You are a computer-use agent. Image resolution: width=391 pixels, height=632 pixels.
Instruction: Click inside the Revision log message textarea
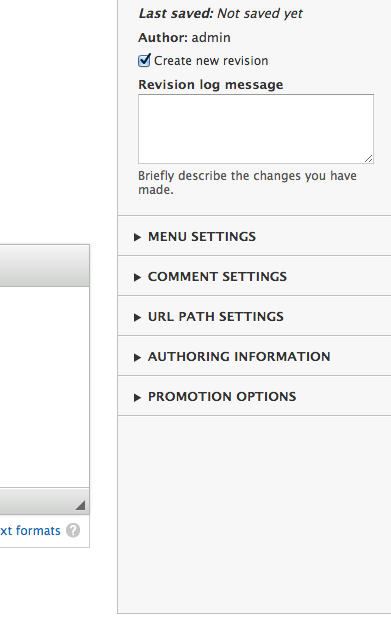256,129
